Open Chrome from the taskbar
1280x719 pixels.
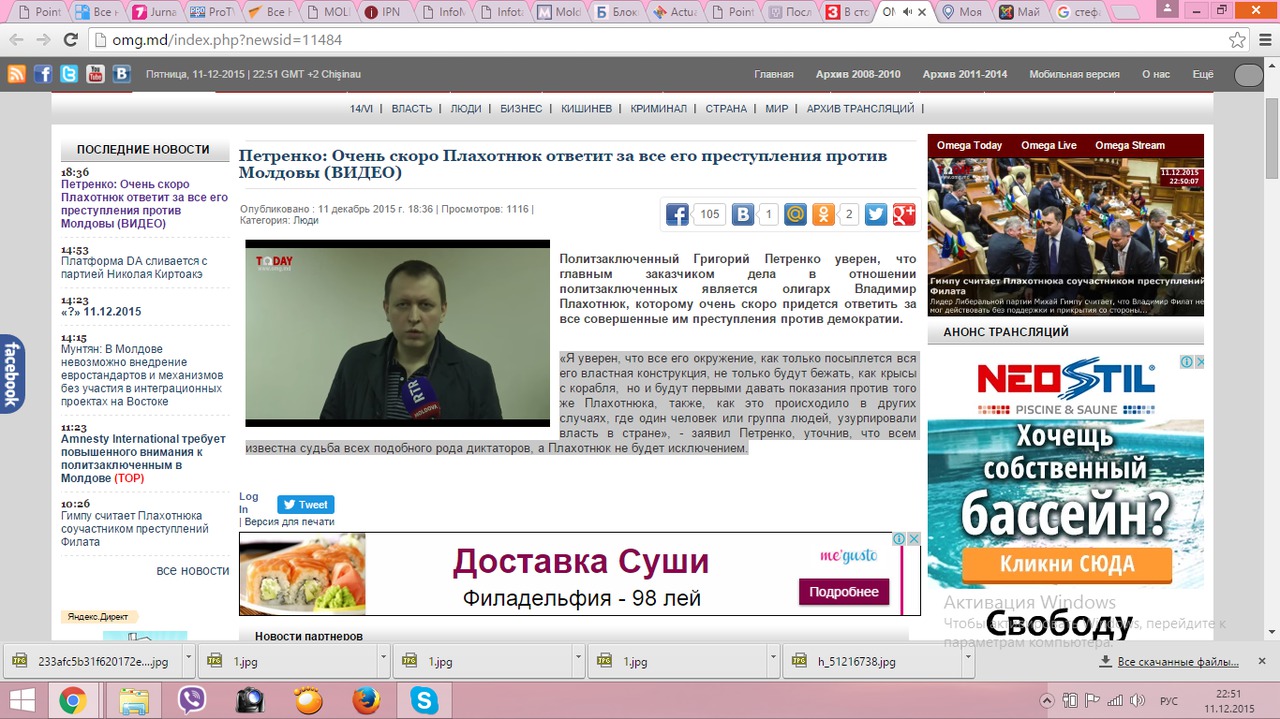(72, 700)
